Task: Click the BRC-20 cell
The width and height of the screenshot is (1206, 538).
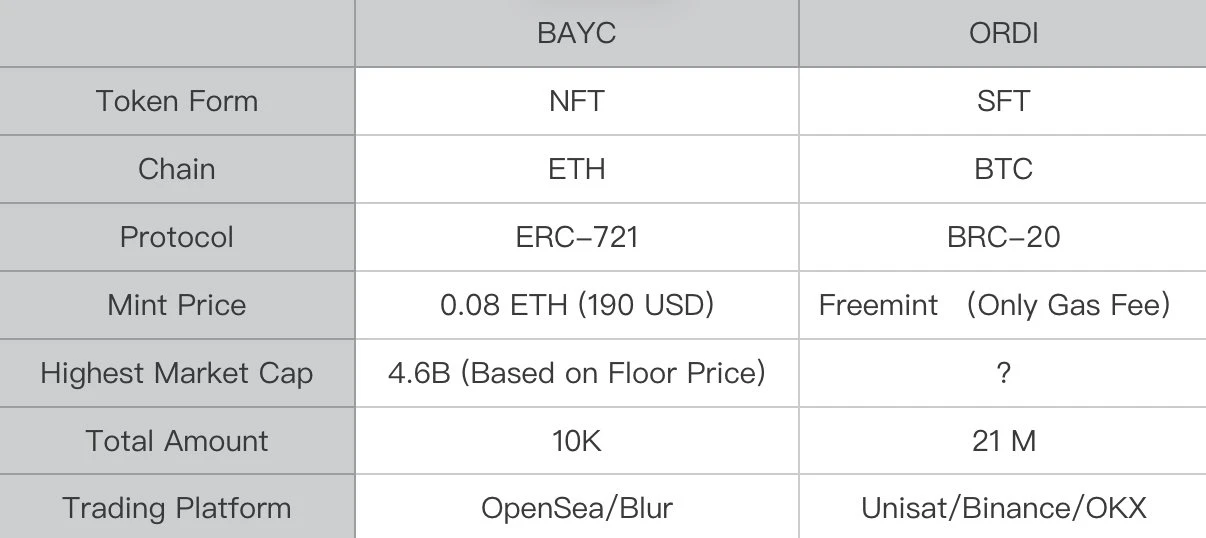Action: tap(1003, 237)
